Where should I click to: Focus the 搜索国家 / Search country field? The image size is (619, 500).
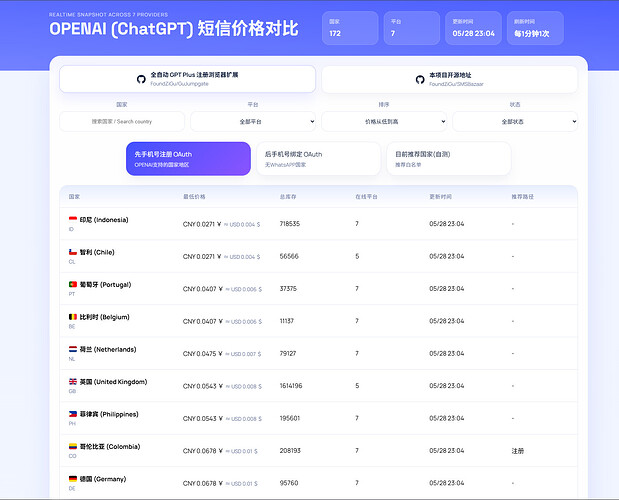pyautogui.click(x=122, y=122)
